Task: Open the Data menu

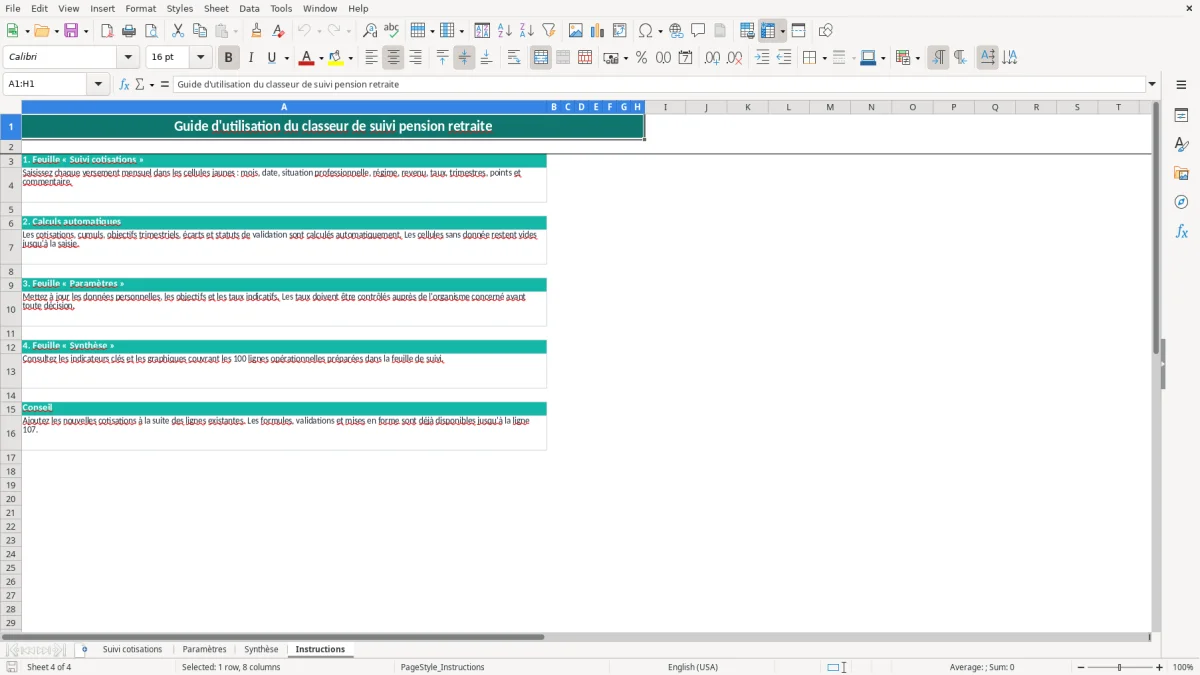Action: coord(249,8)
